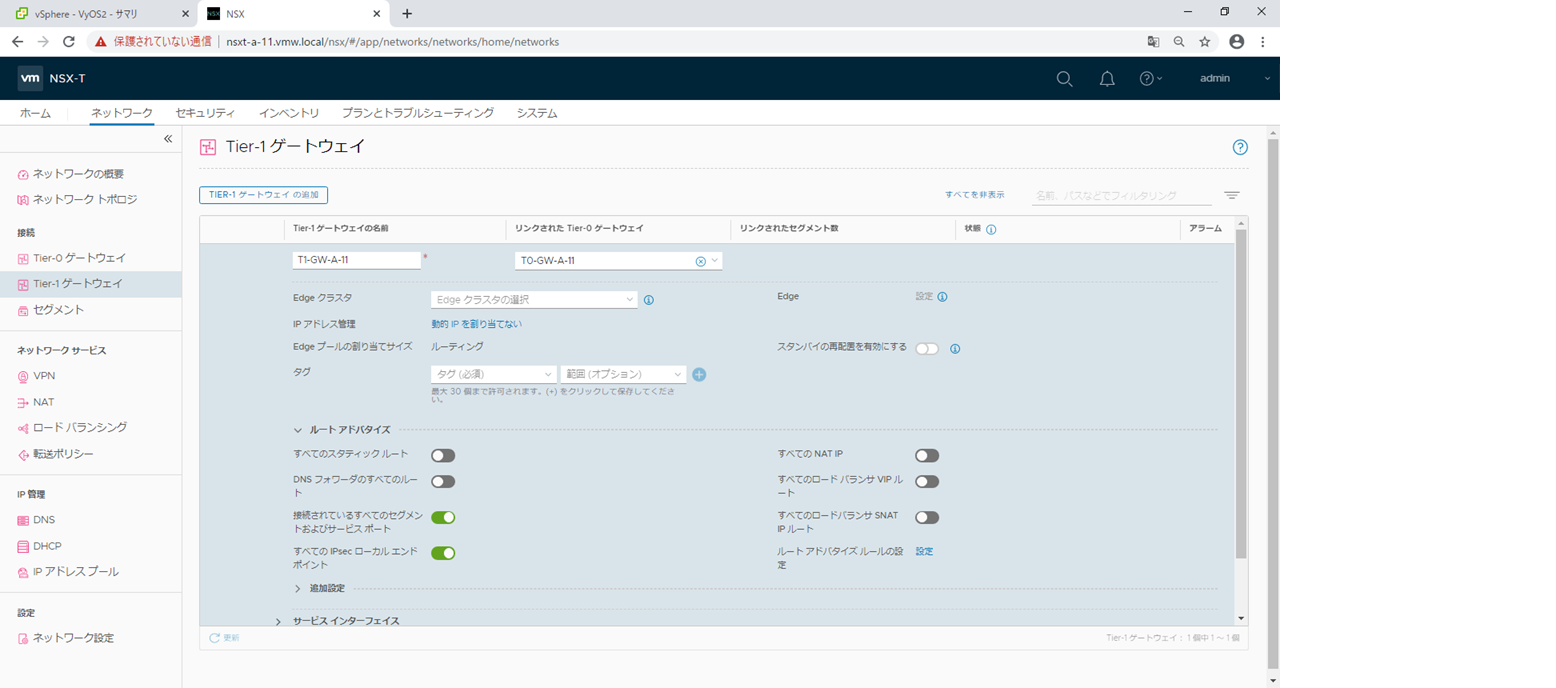This screenshot has height=688, width=1556.
Task: Open Chrome zoom icon in address bar
Action: click(1179, 42)
